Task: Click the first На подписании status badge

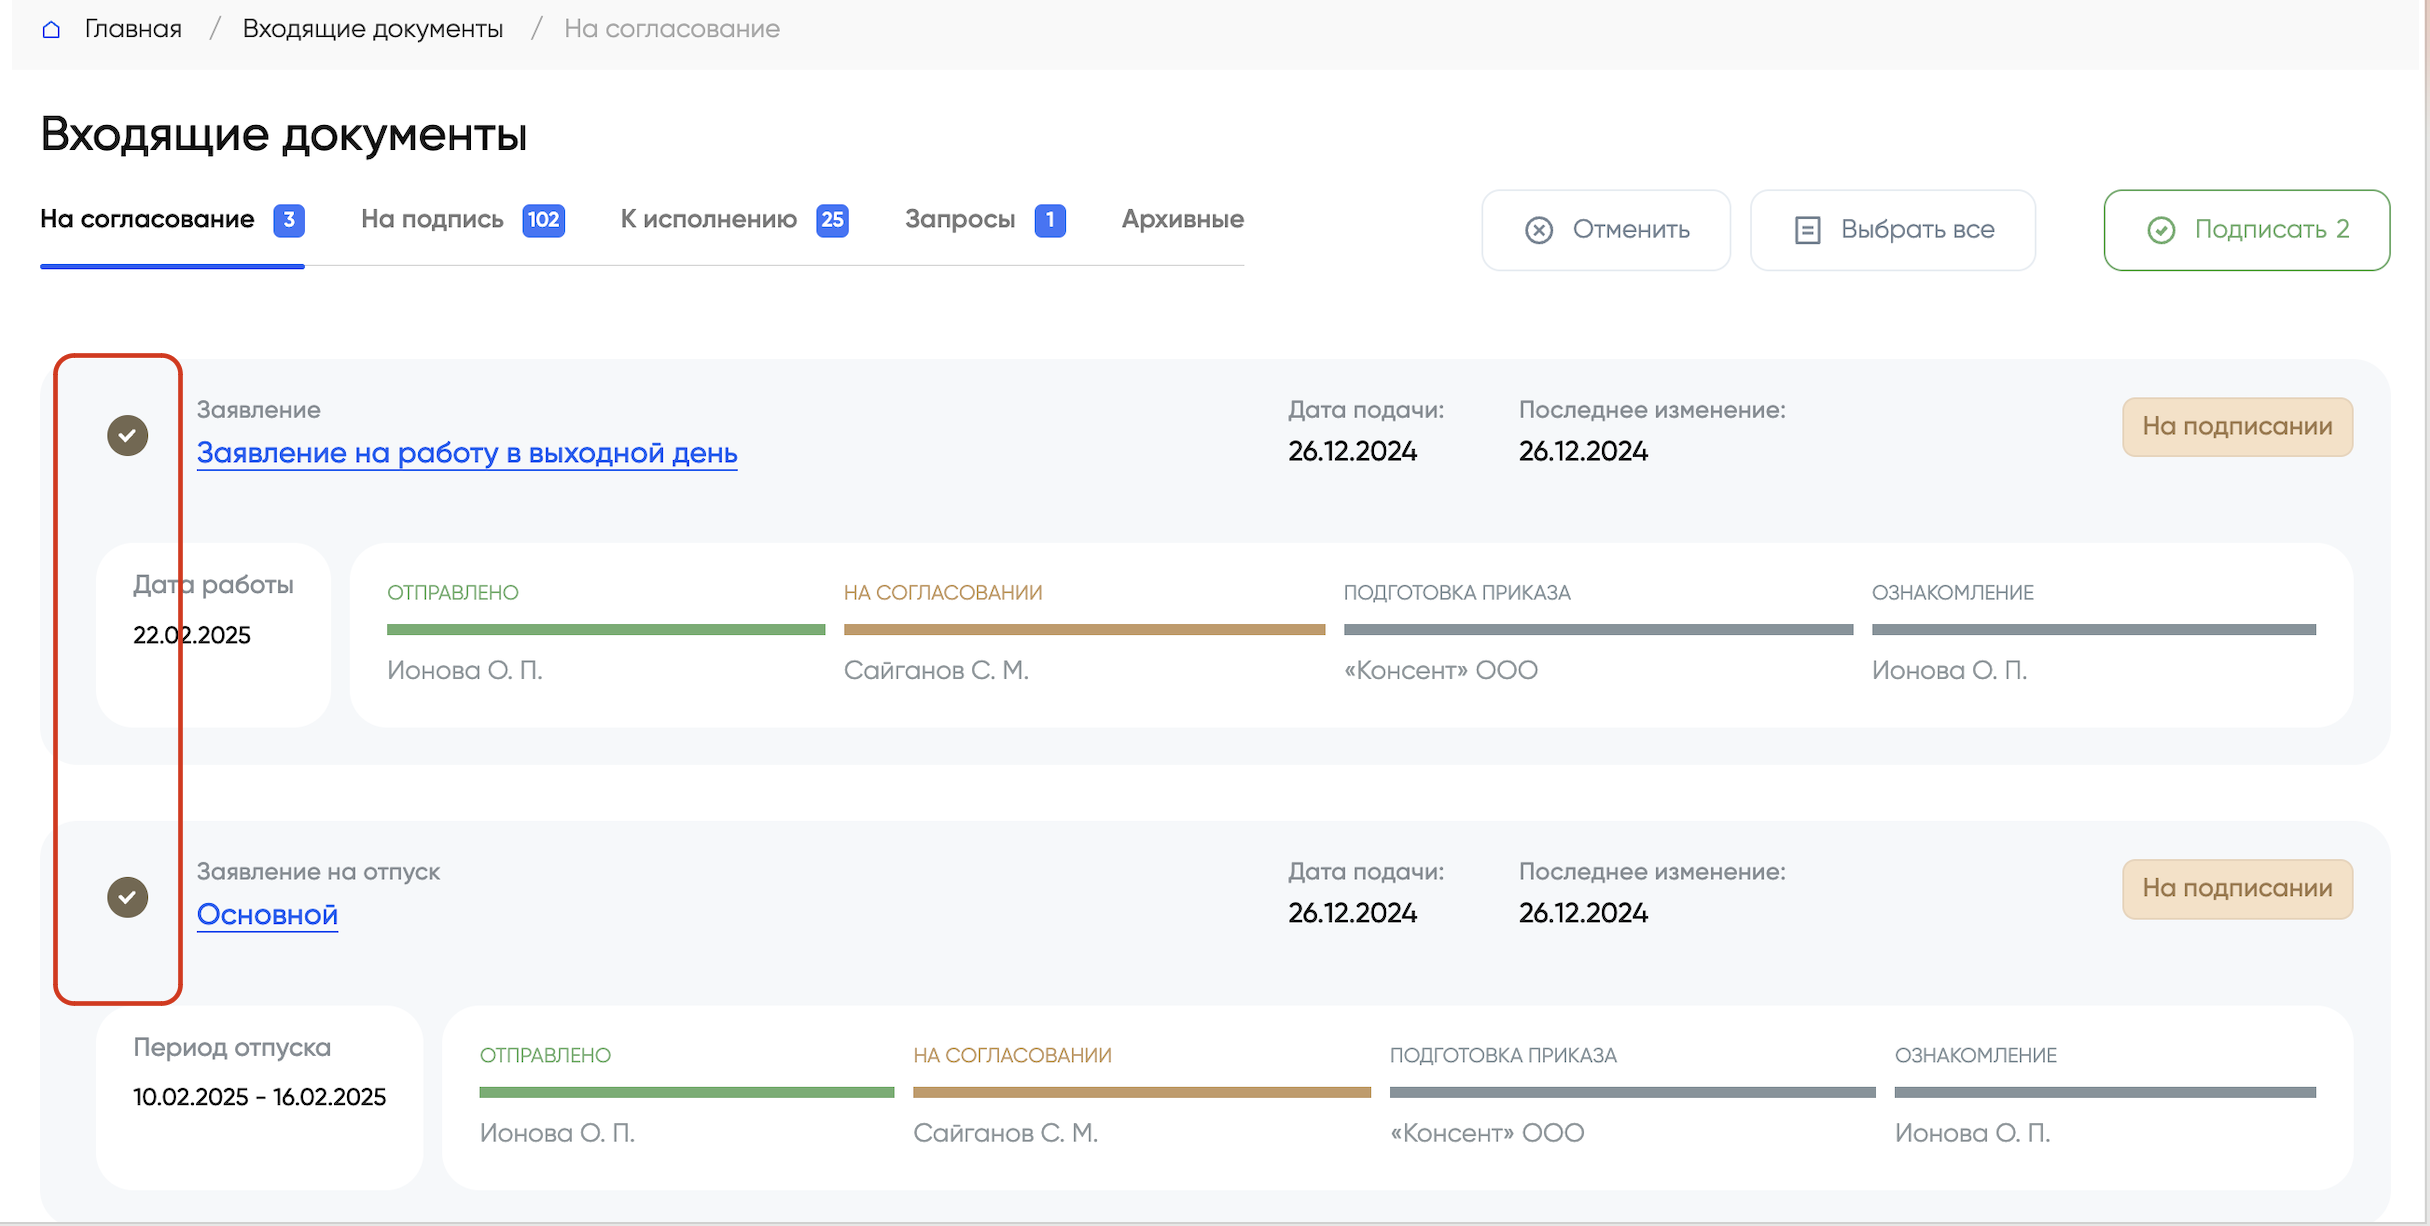Action: click(x=2236, y=427)
